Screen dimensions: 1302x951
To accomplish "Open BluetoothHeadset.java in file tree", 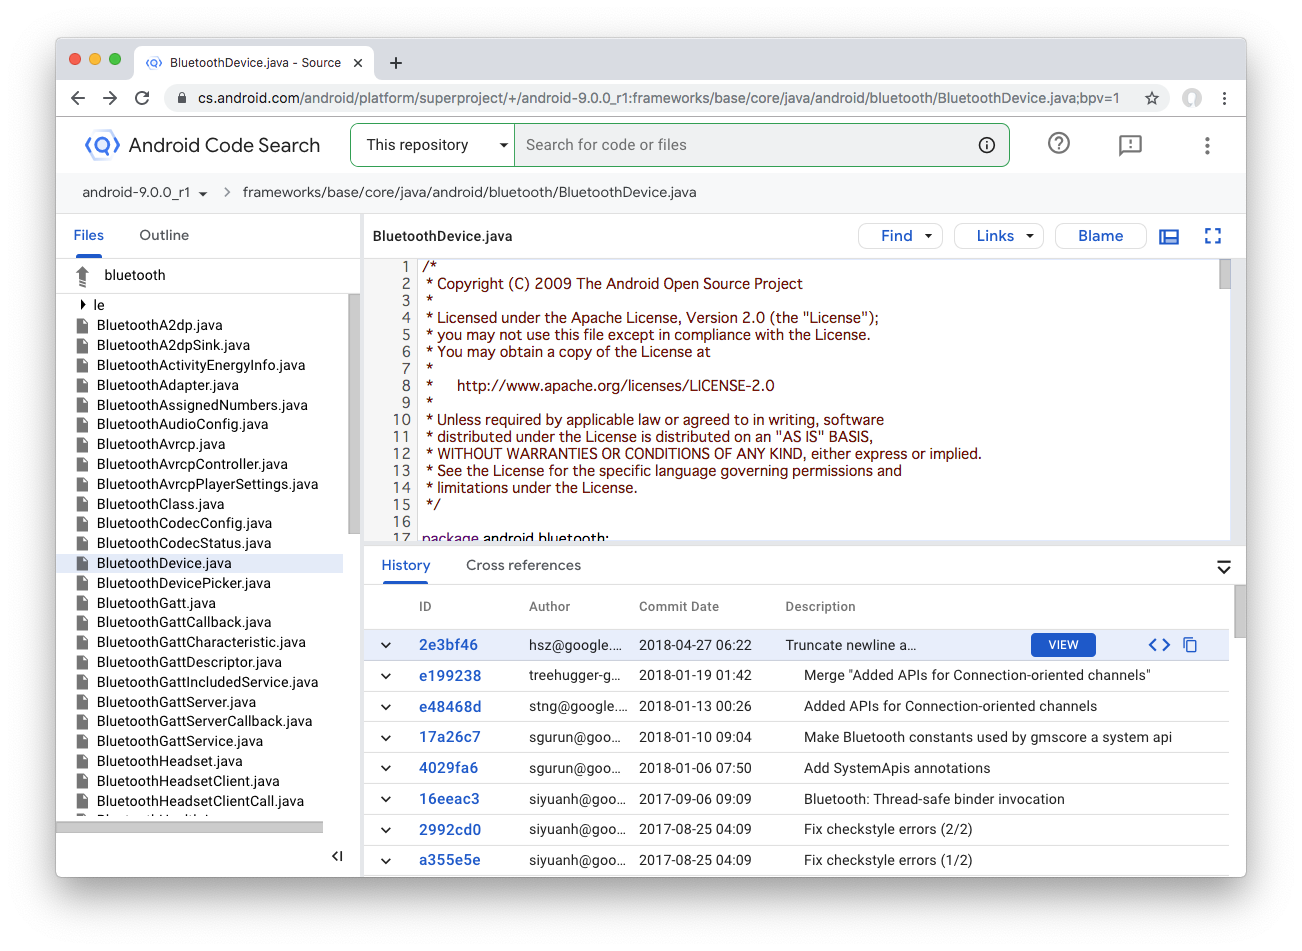I will coord(170,761).
